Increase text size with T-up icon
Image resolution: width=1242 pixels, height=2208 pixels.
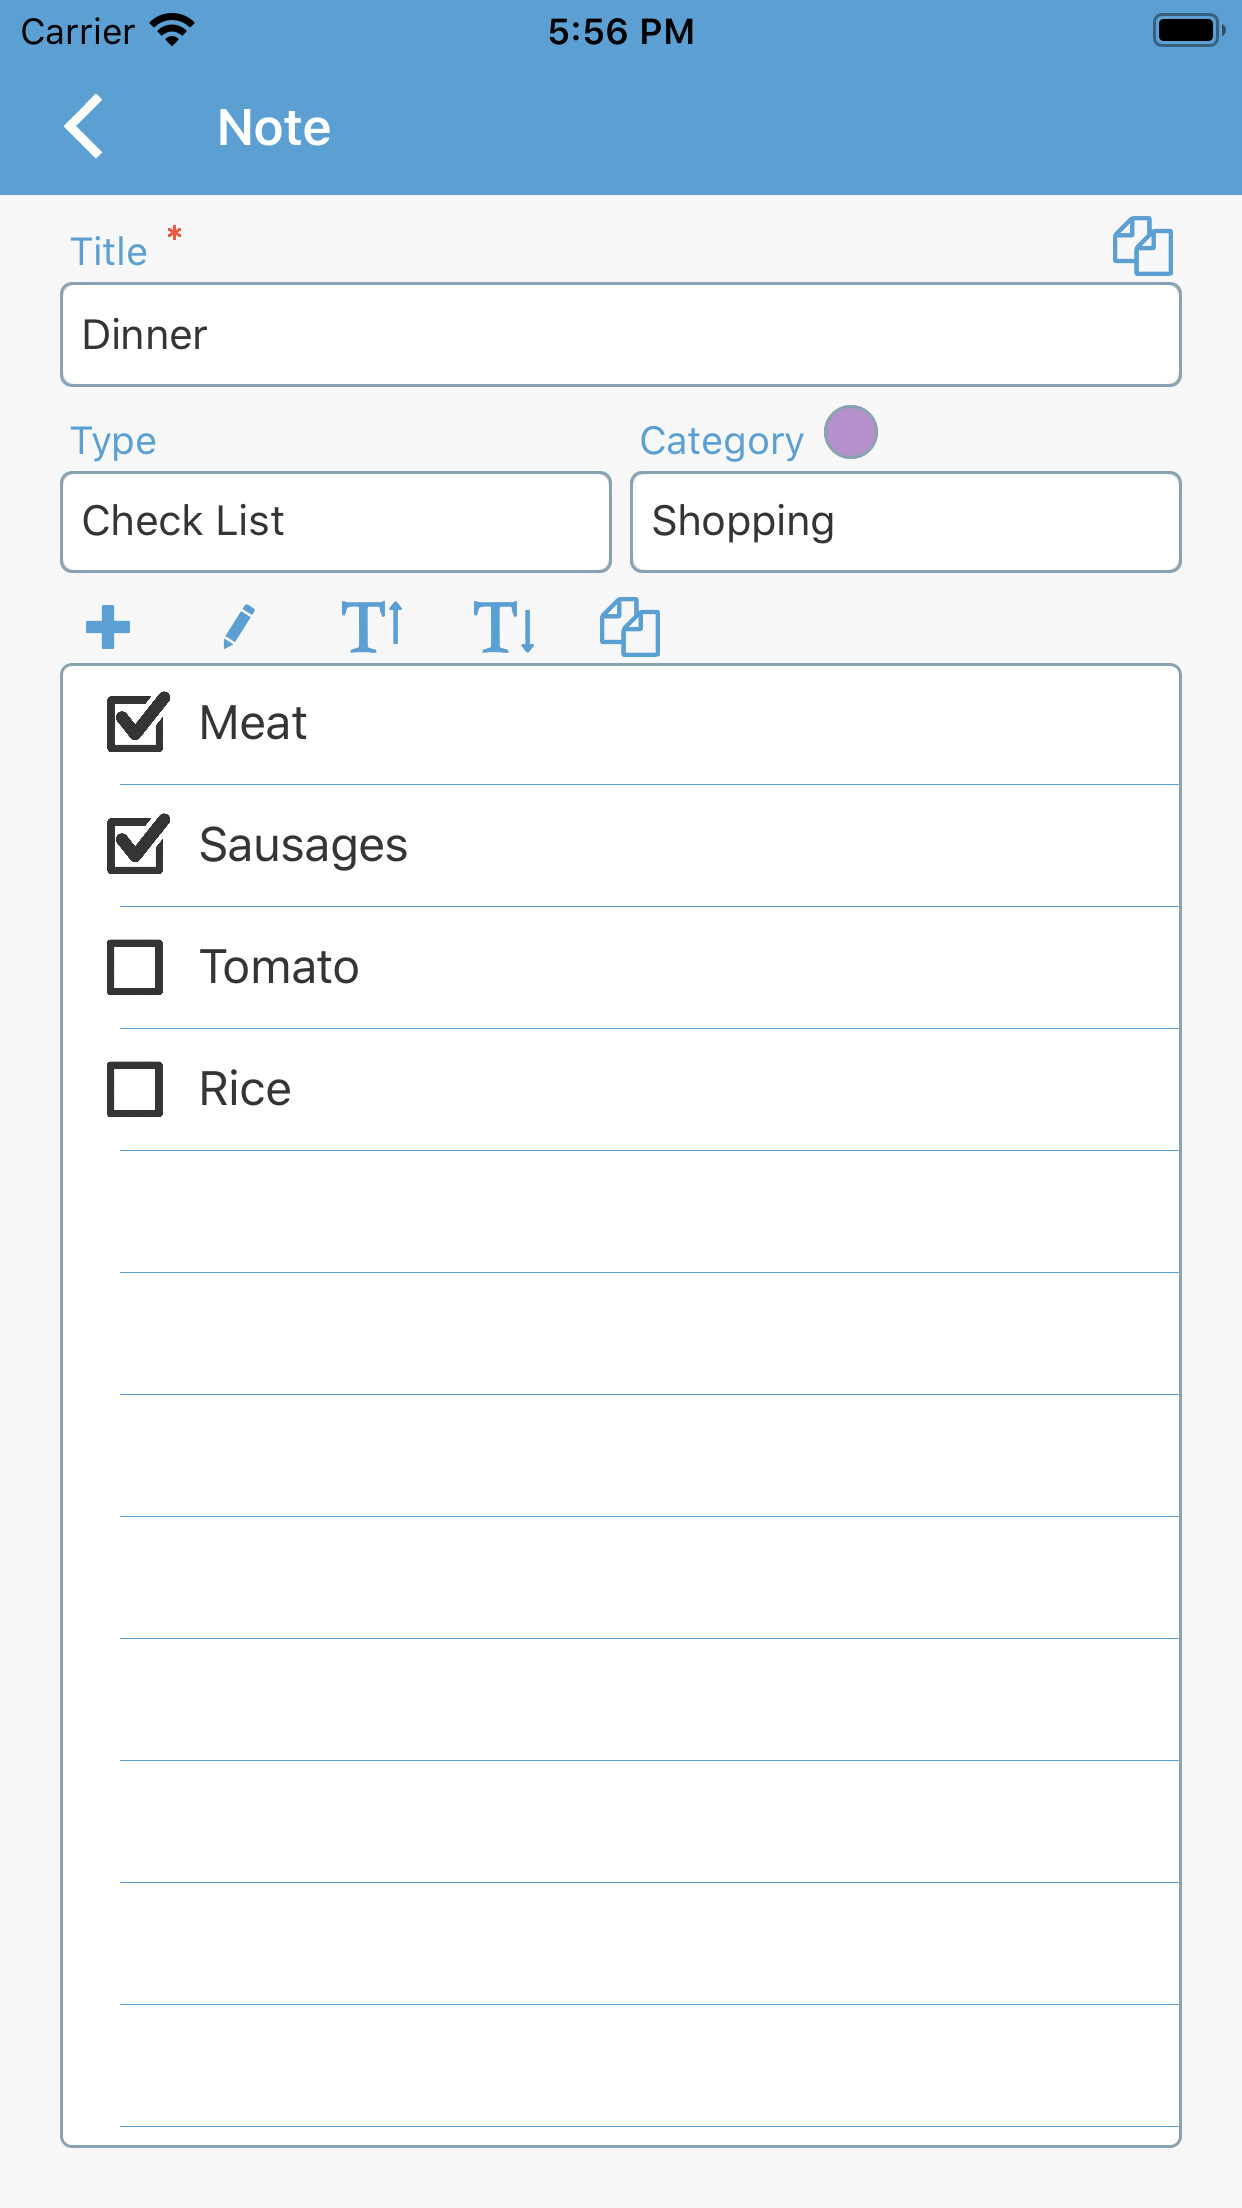[372, 627]
